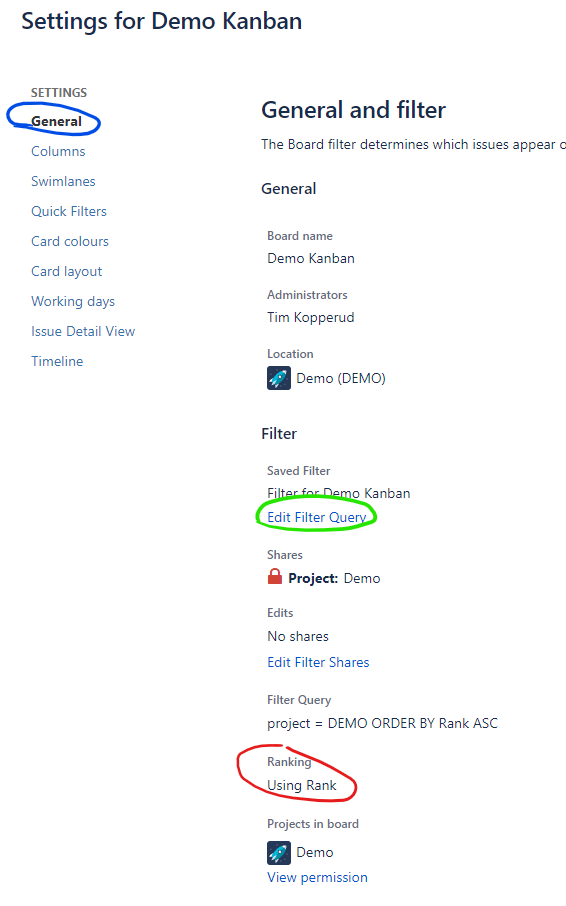Click the red lock icon under Shares
This screenshot has width=566, height=906.
[x=275, y=577]
